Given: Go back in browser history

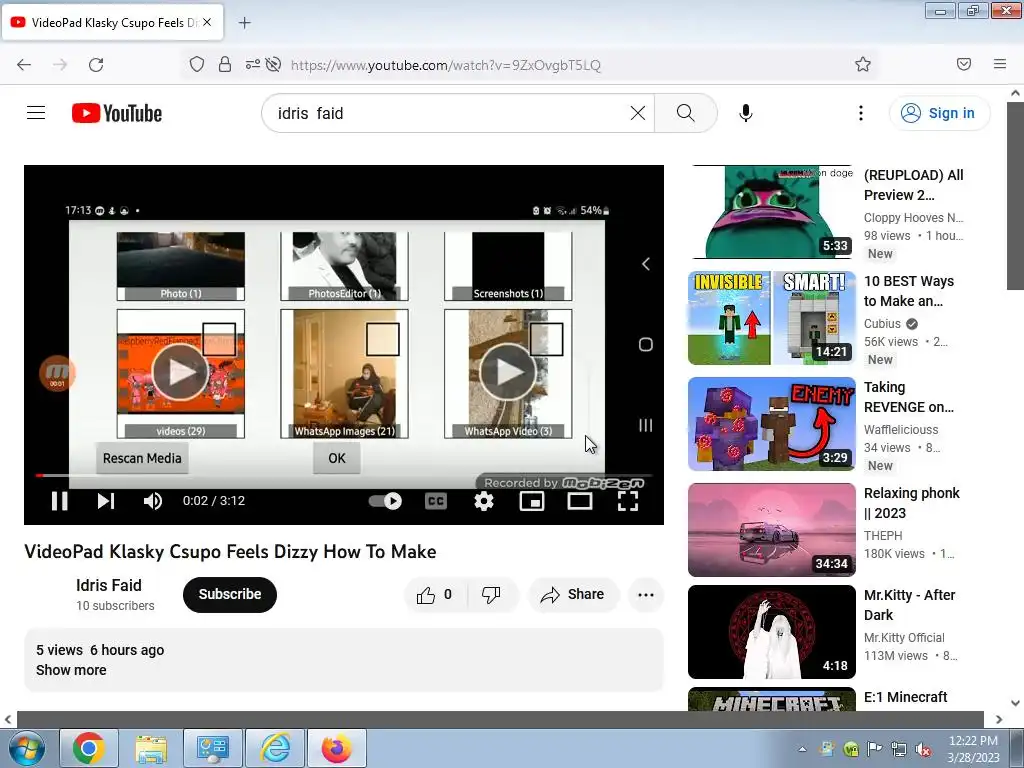Looking at the screenshot, I should coord(24,65).
